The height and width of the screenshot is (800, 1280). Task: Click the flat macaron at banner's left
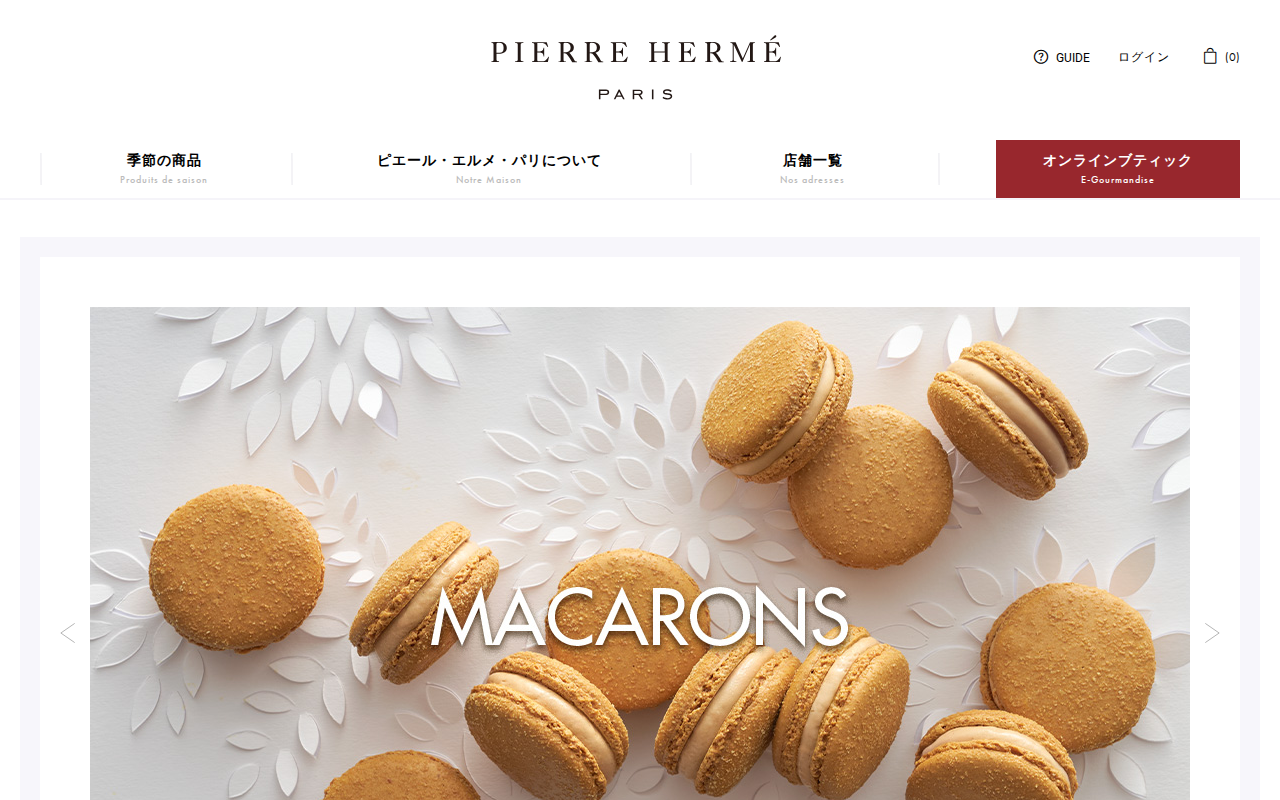coord(236,568)
